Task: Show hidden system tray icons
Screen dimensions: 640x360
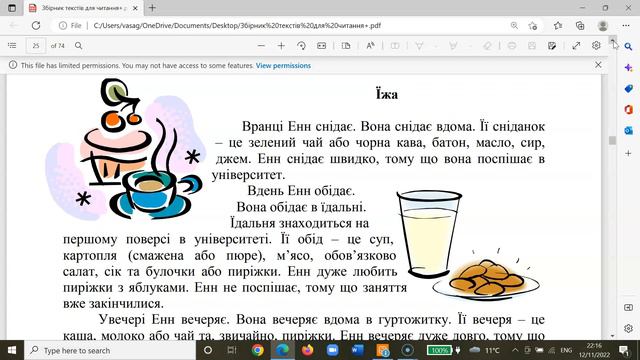Action: click(x=515, y=350)
